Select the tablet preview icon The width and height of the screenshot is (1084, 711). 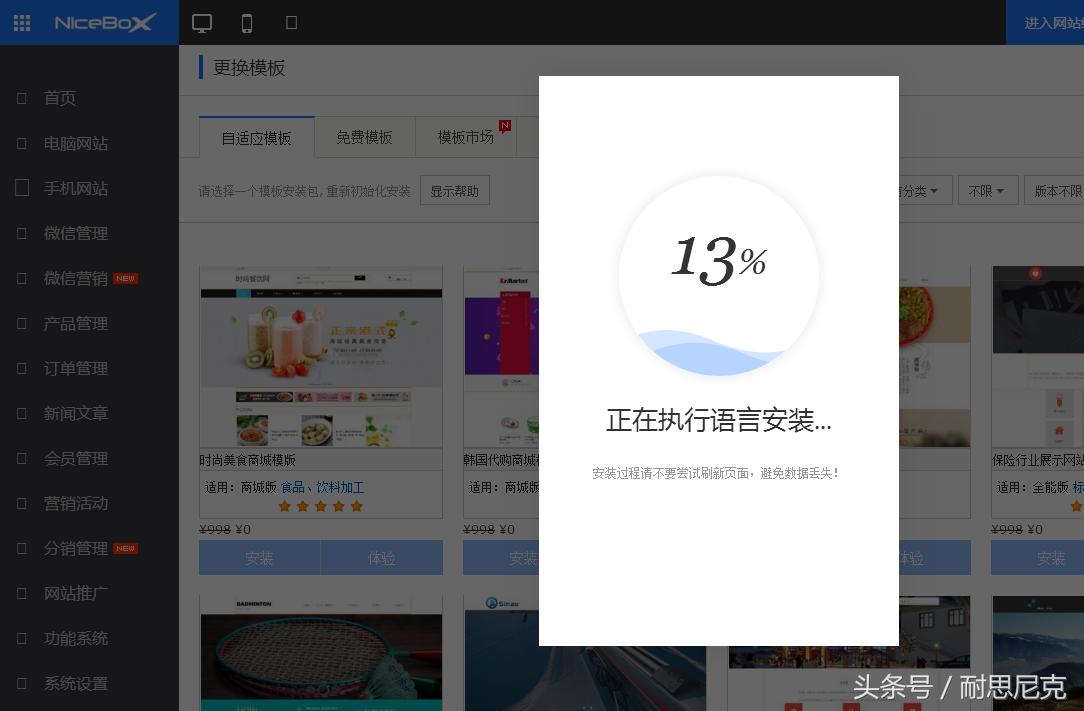tap(291, 22)
